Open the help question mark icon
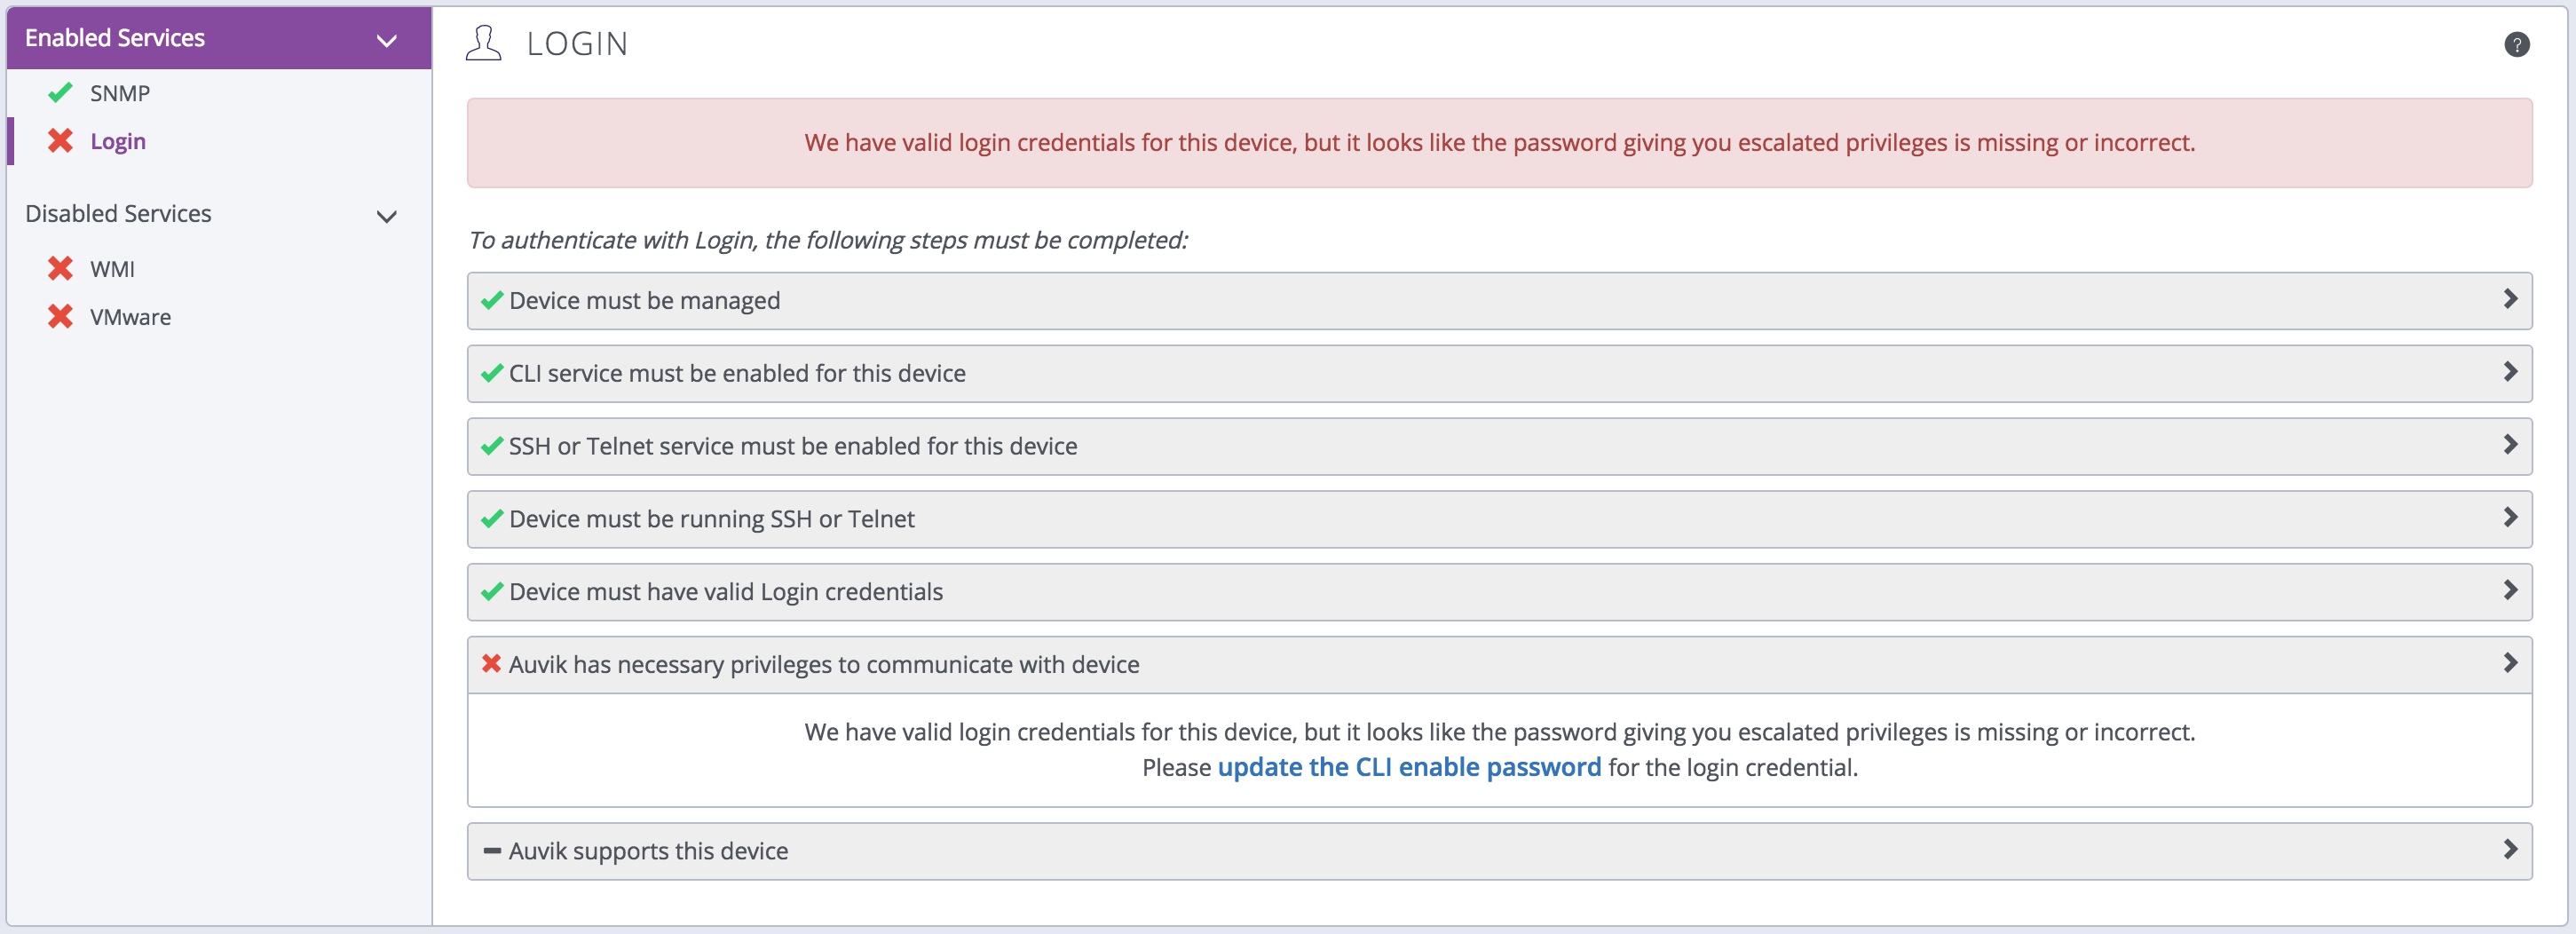 (2519, 44)
